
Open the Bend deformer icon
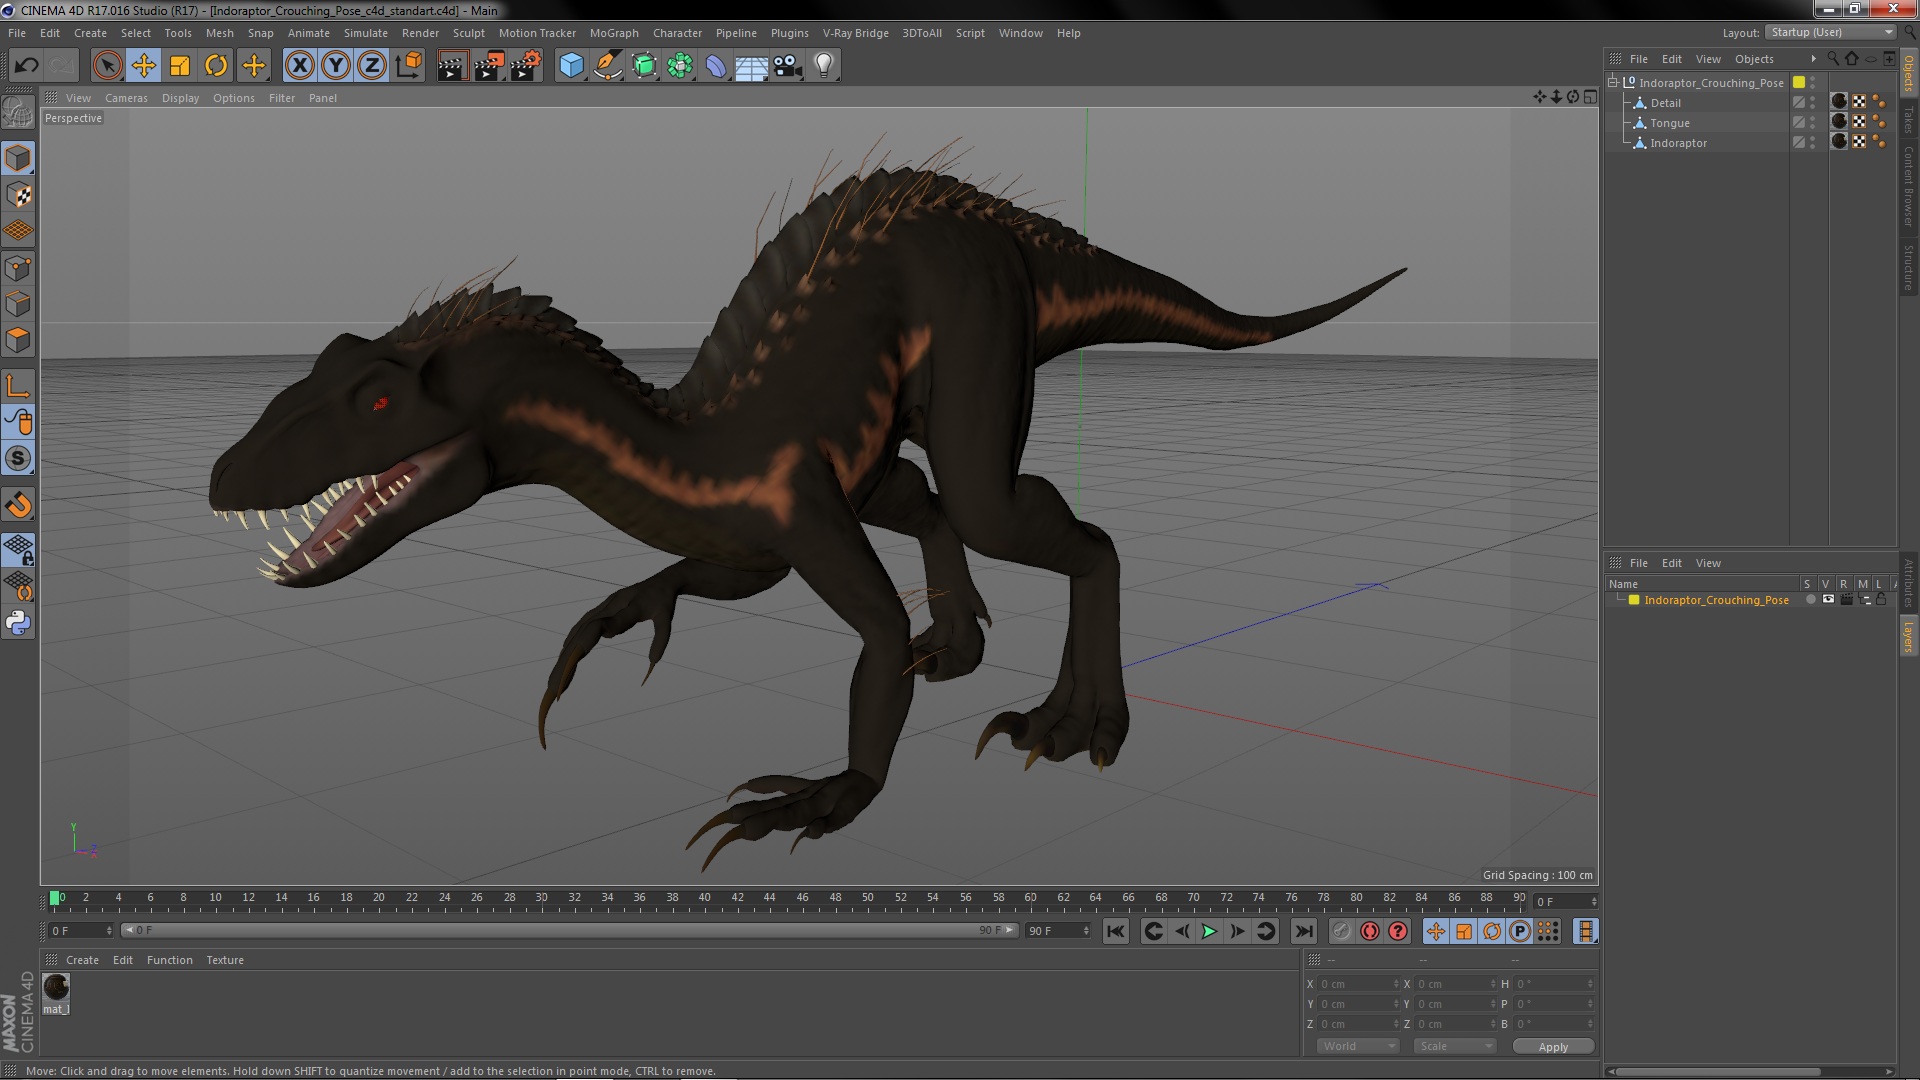716,66
